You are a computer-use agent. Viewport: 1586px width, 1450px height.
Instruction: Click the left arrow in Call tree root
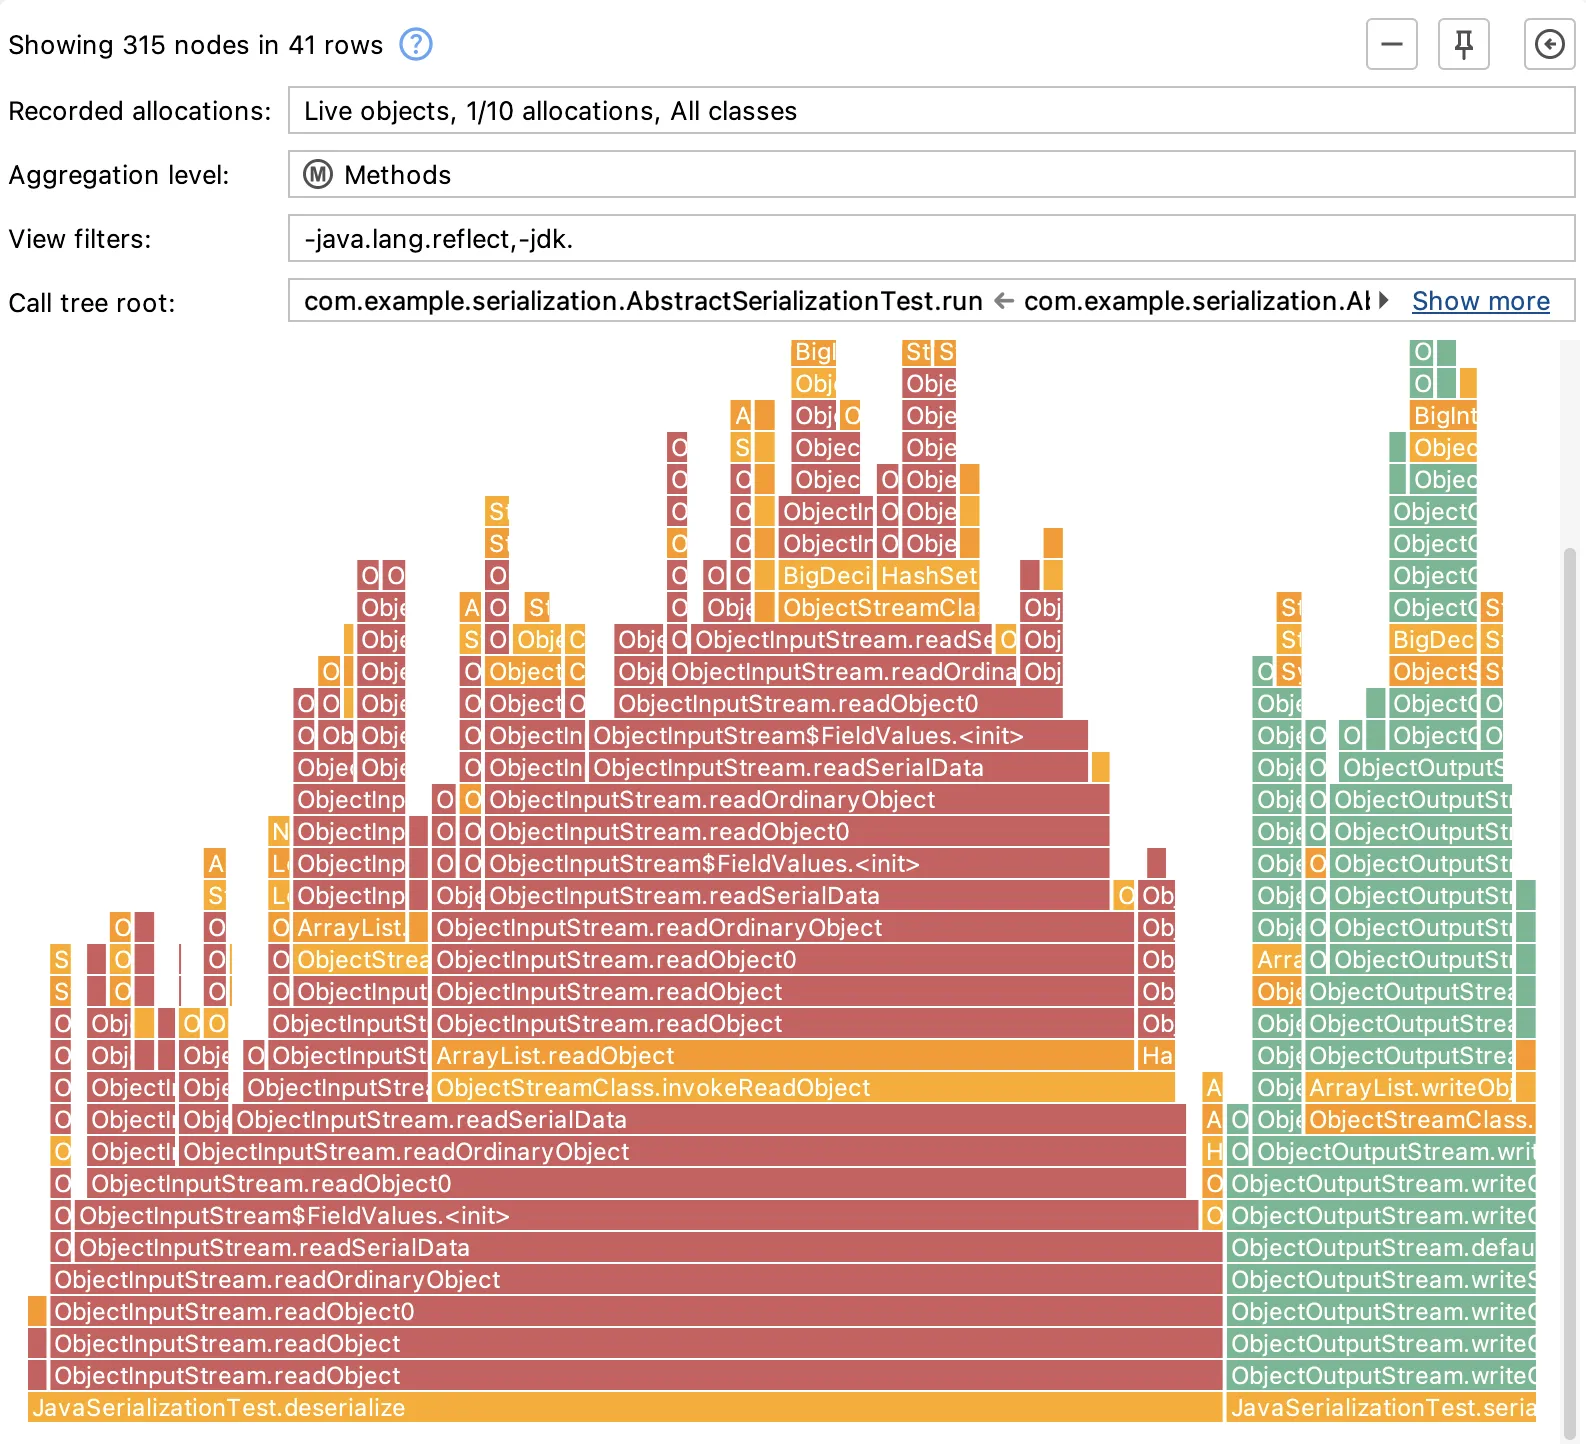[x=1004, y=301]
